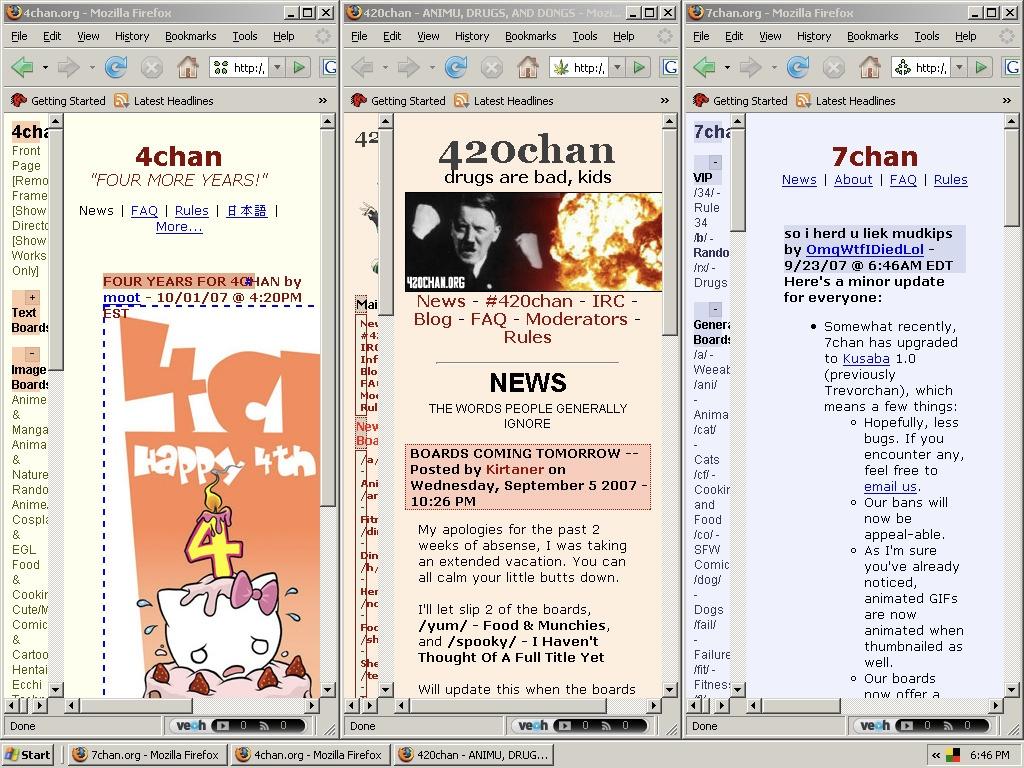Click Back arrow in 7chan window
Viewport: 1024px width, 768px height.
click(705, 67)
